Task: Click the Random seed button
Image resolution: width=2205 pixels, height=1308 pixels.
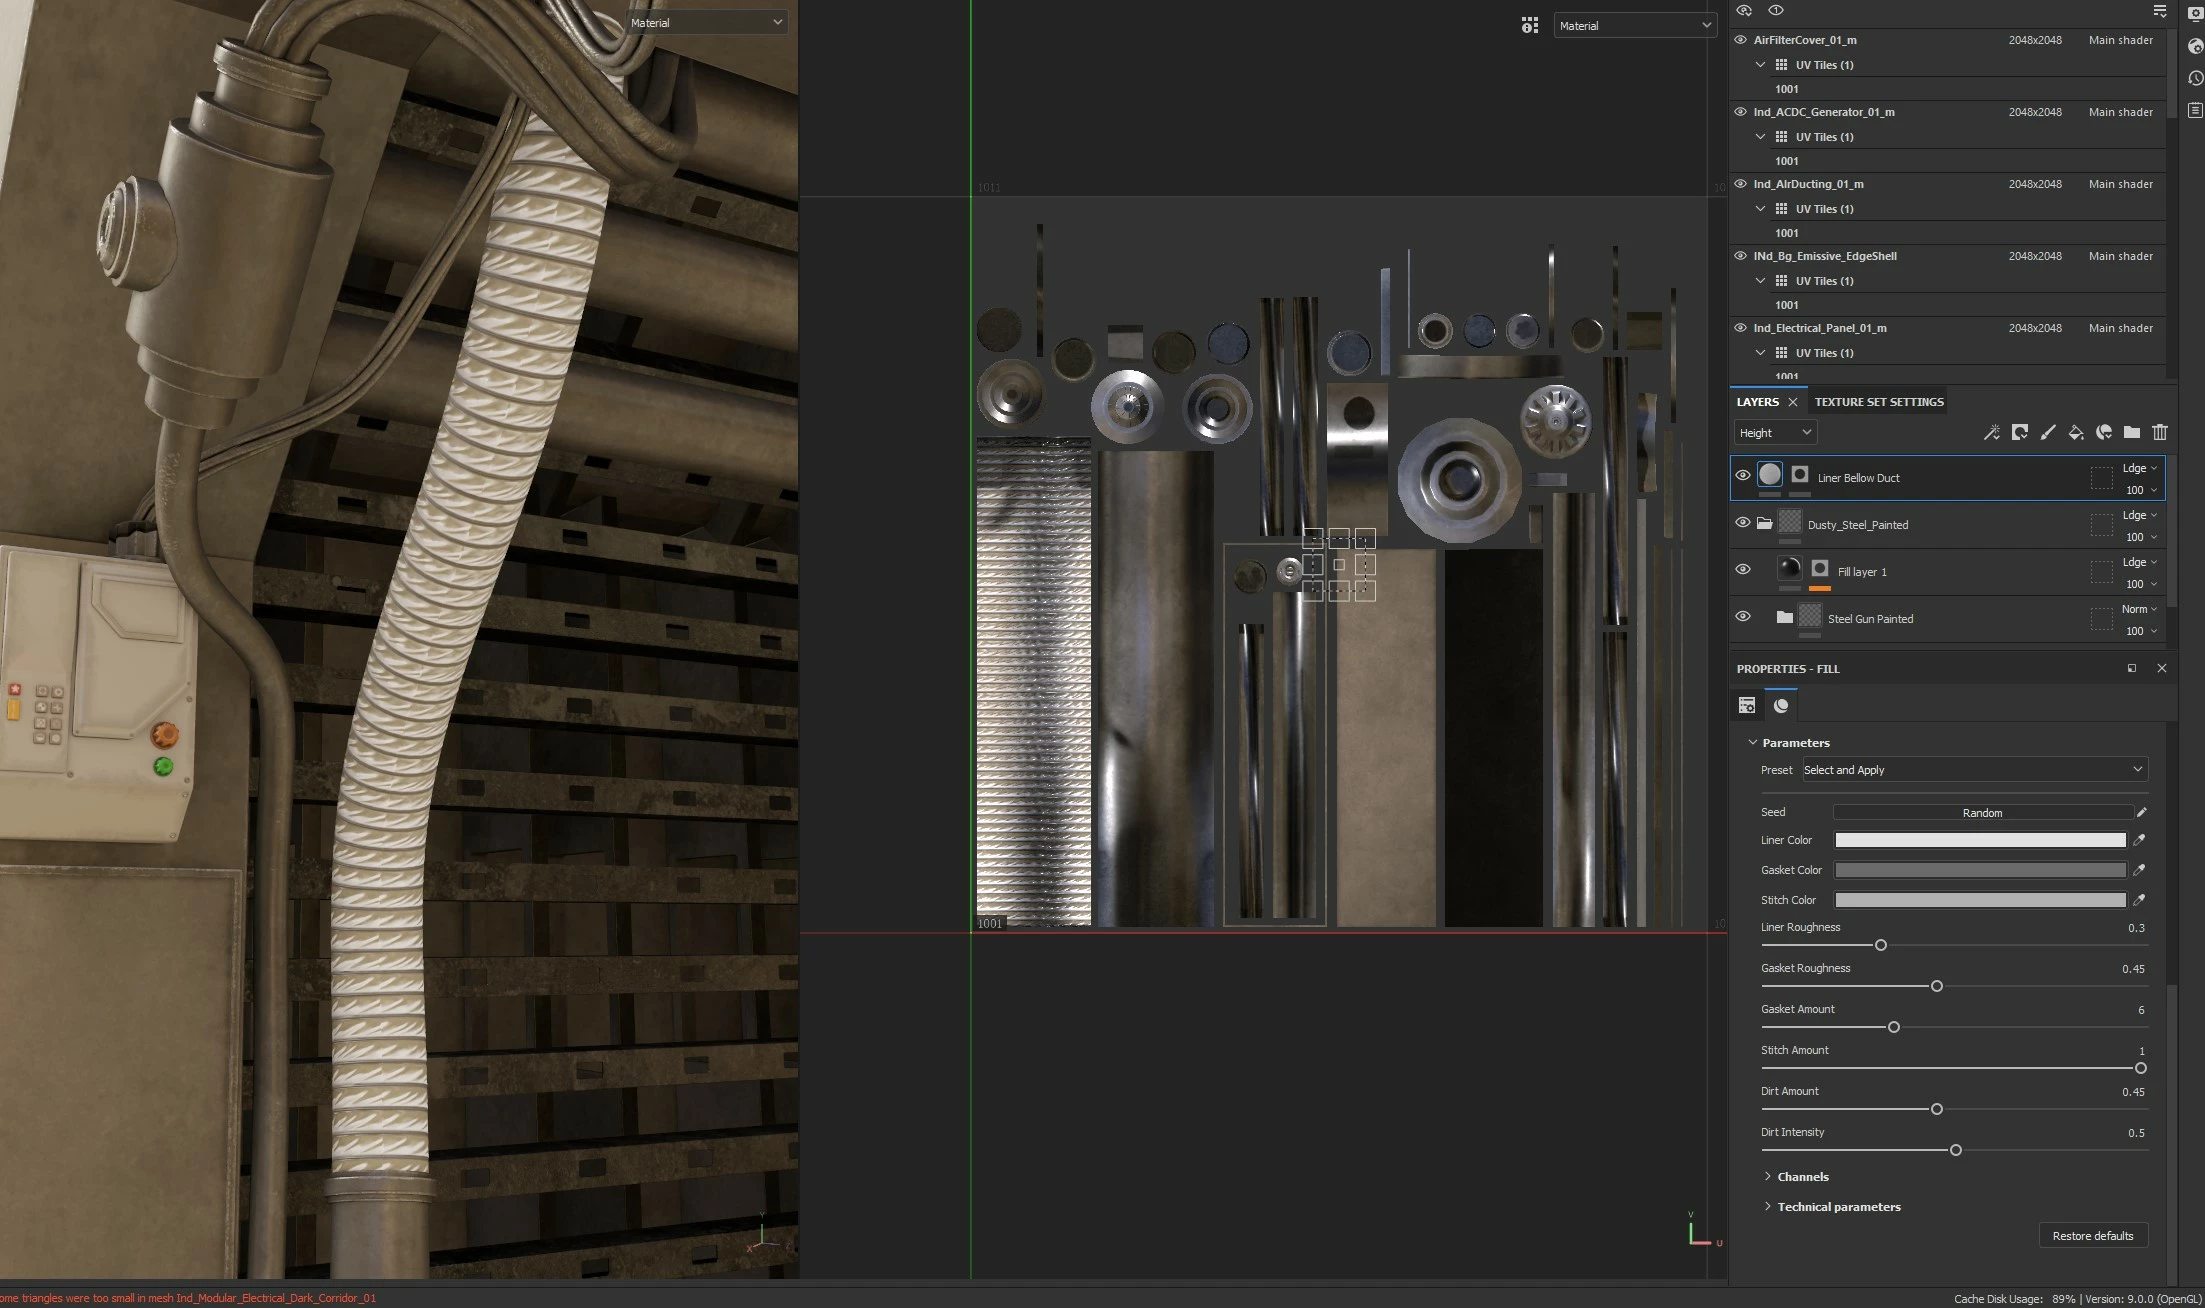Action: [x=1981, y=813]
